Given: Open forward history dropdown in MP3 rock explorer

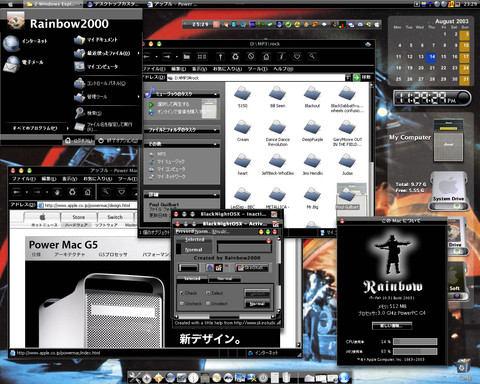Looking at the screenshot, I should coord(176,57).
